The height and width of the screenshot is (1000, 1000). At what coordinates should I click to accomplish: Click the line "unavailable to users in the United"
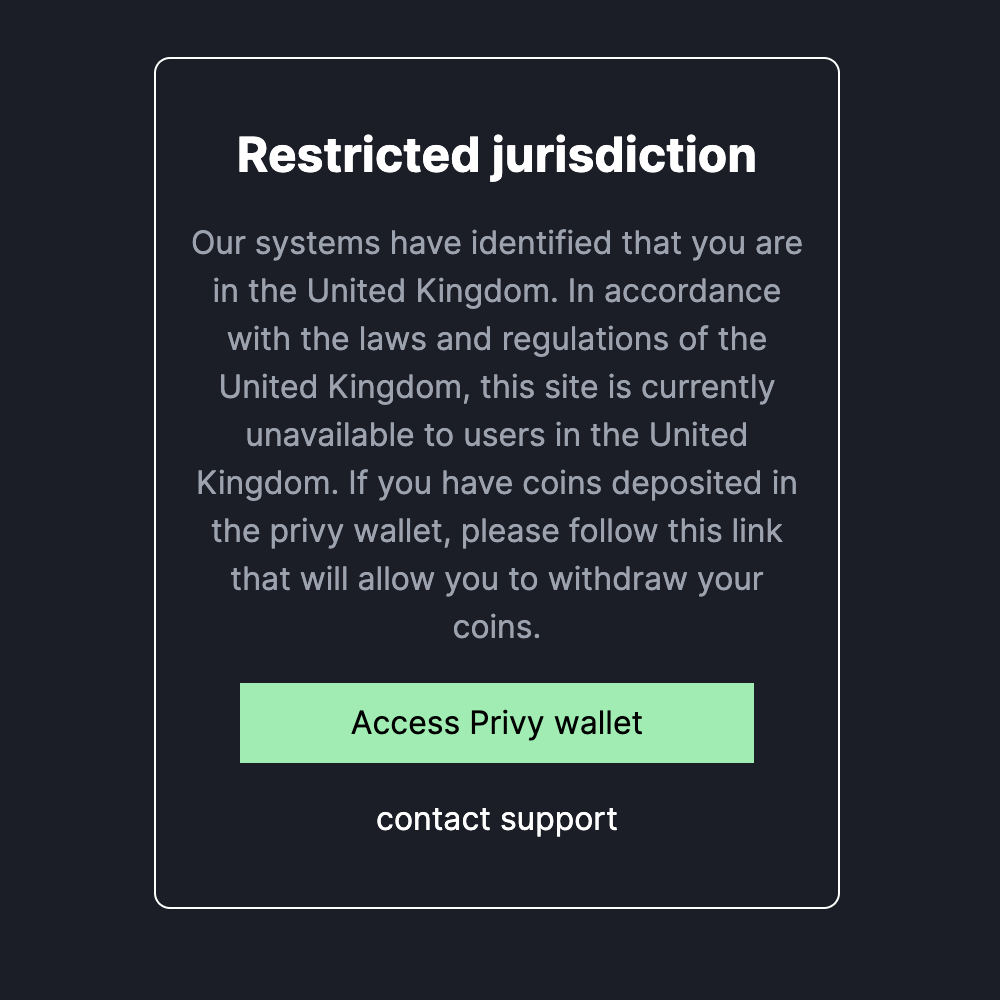point(496,435)
